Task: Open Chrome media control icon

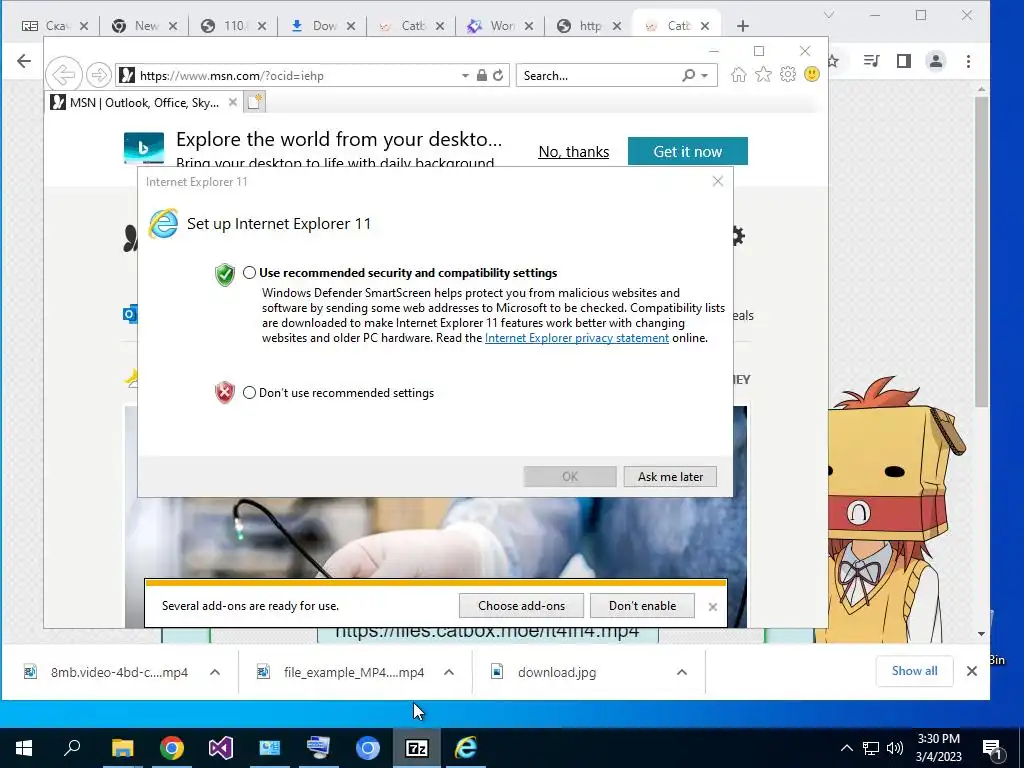Action: pyautogui.click(x=871, y=61)
